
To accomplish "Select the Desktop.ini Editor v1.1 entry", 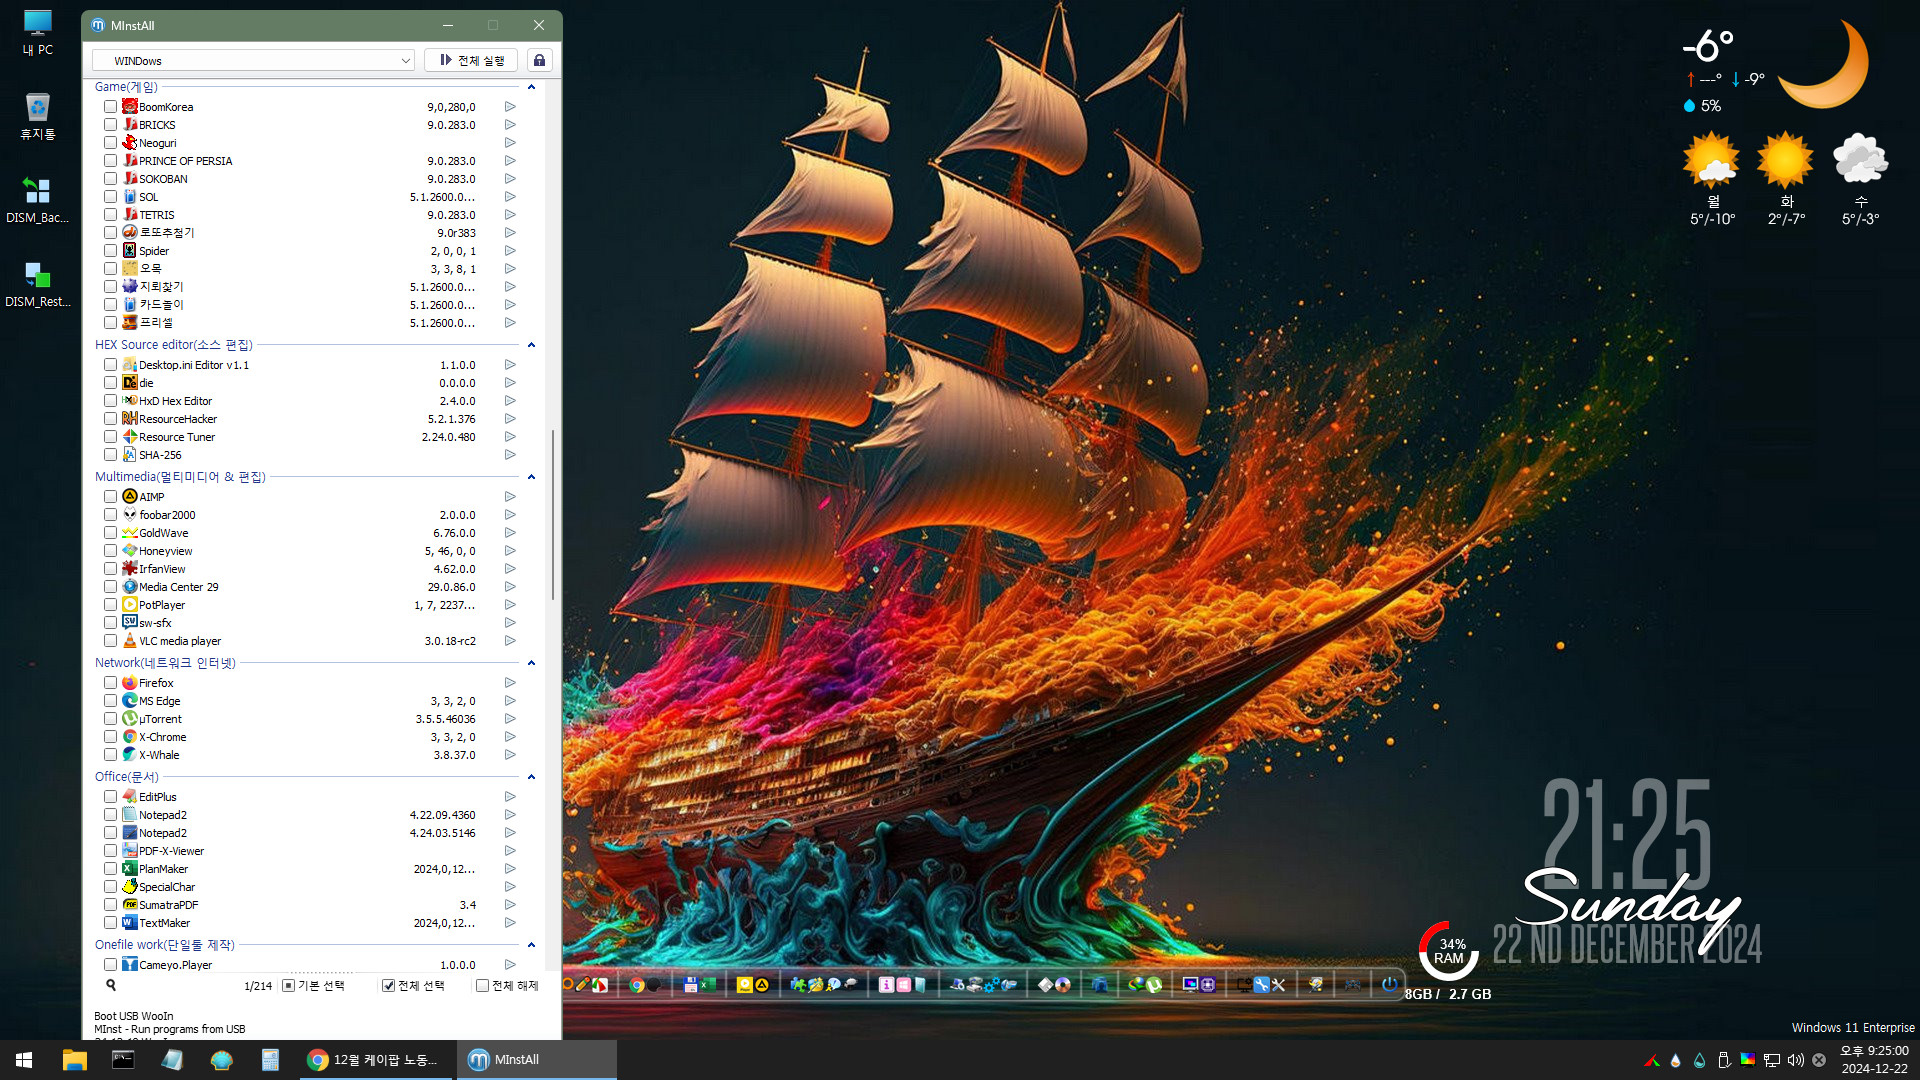I will 194,365.
